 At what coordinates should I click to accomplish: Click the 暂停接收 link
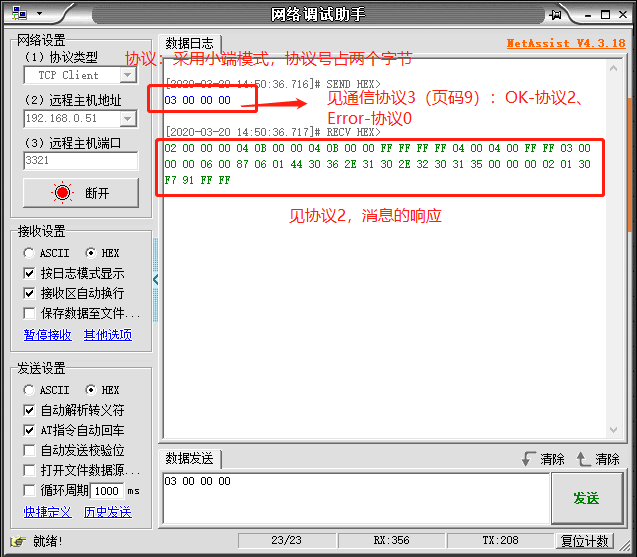click(x=48, y=335)
